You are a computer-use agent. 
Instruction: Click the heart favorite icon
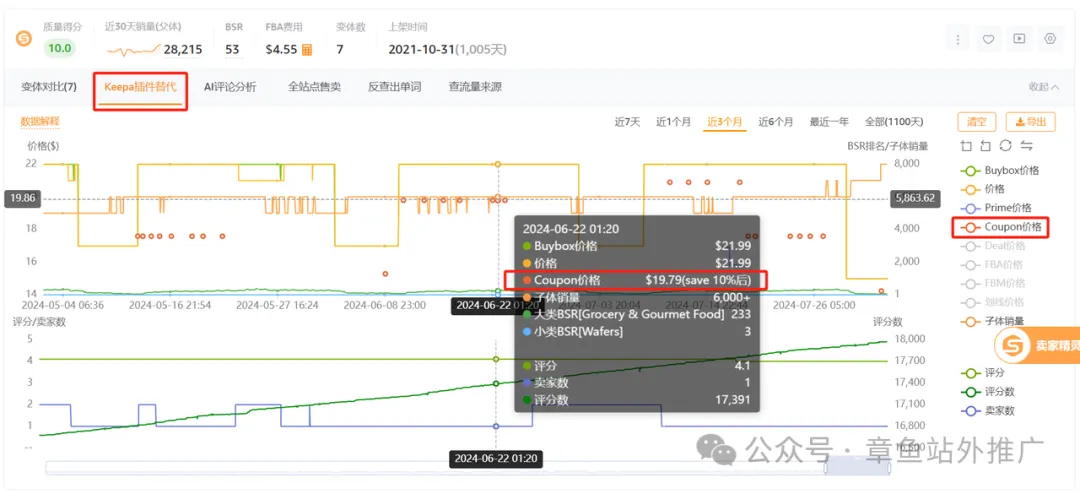tap(988, 39)
